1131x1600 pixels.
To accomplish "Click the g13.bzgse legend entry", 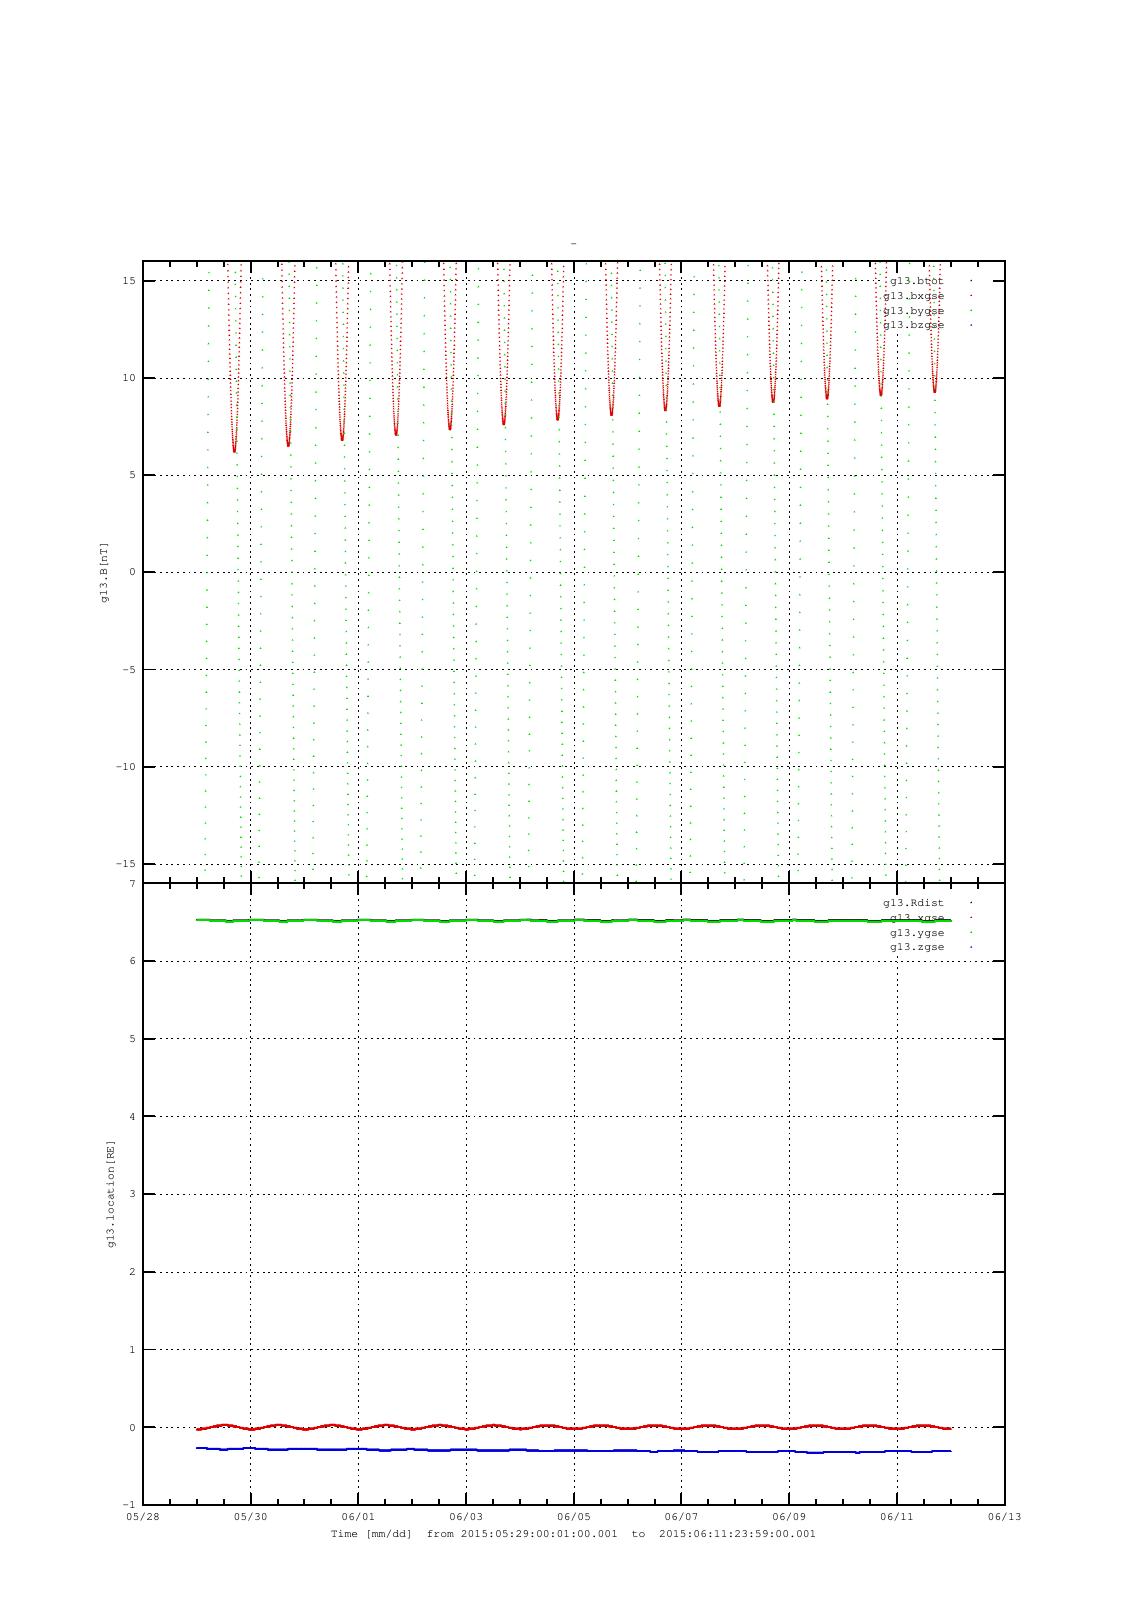I will [x=913, y=325].
